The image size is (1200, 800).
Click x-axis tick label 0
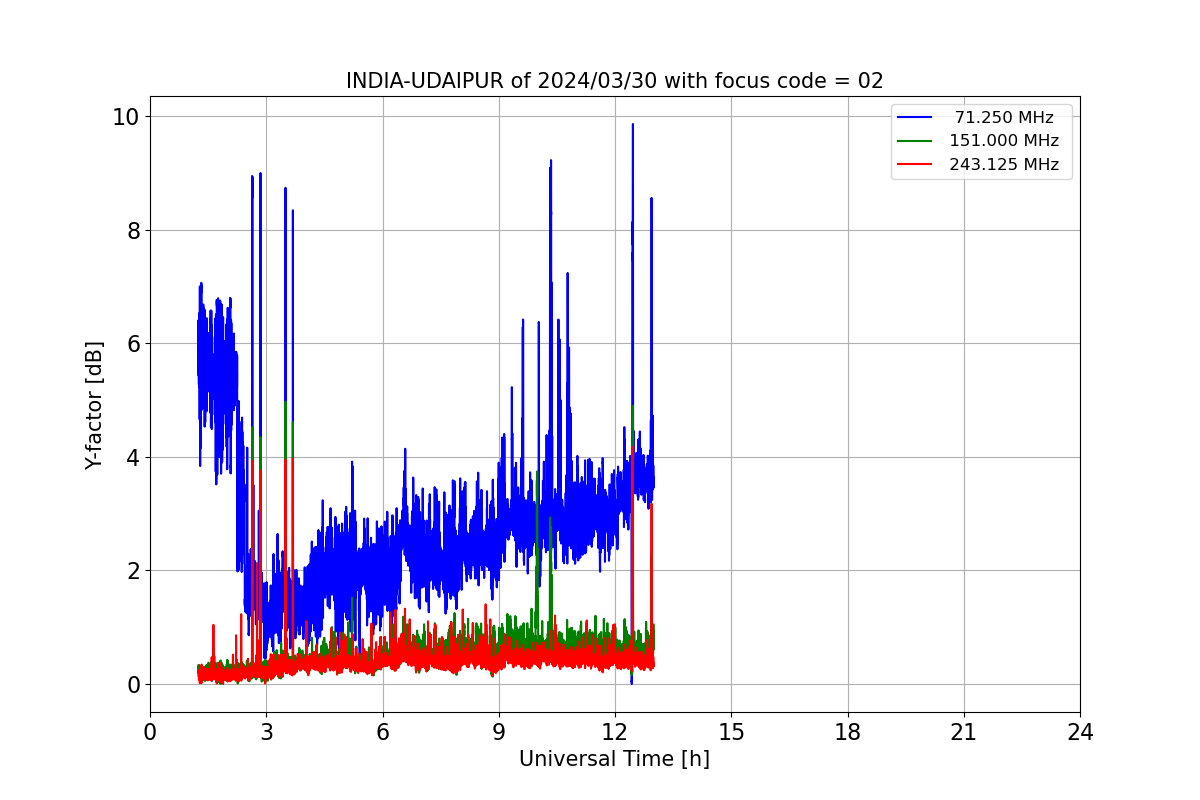point(150,733)
